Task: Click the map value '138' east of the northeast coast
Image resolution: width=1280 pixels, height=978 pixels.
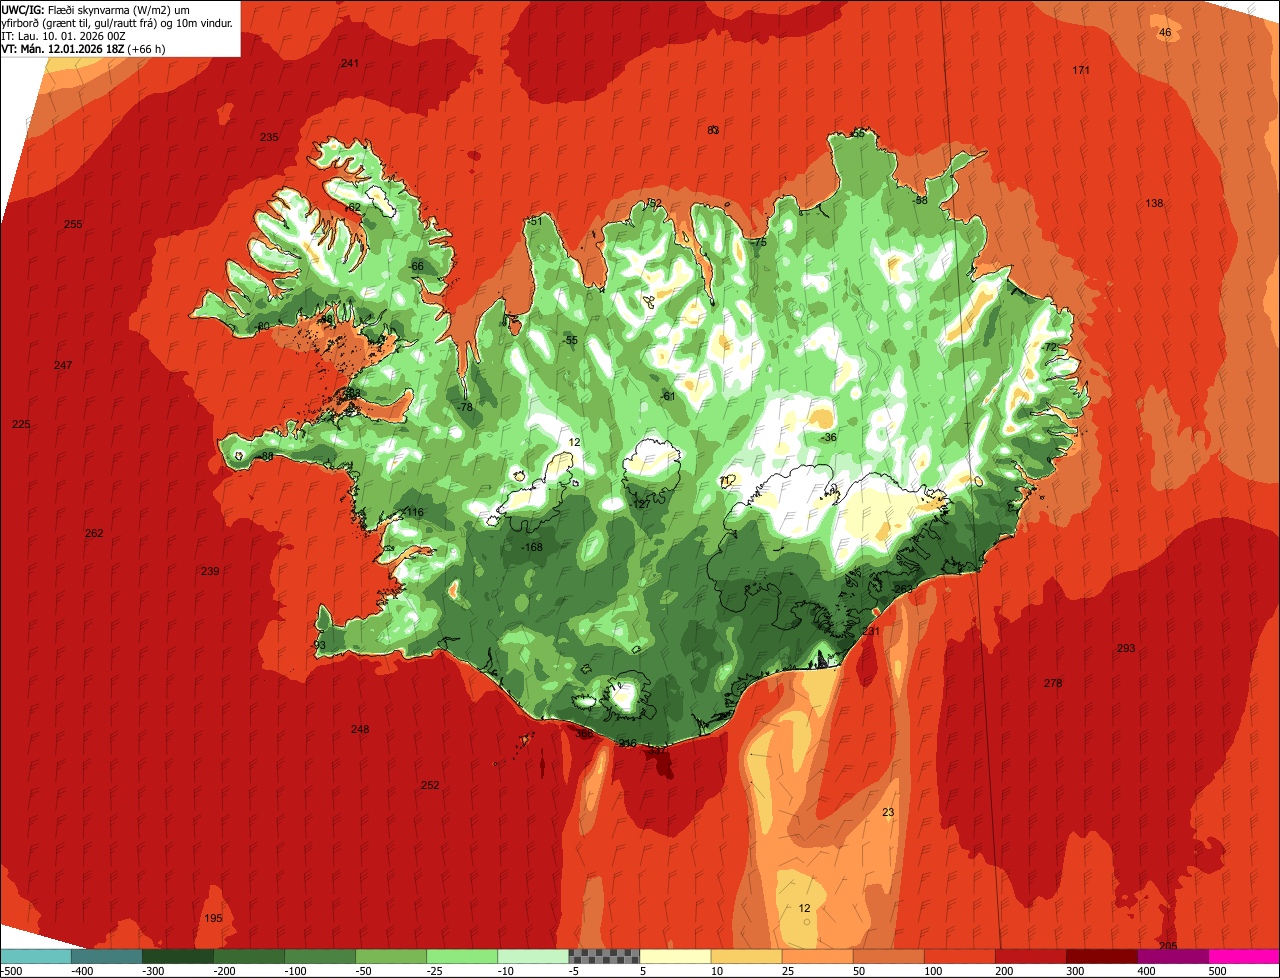Action: point(1155,203)
